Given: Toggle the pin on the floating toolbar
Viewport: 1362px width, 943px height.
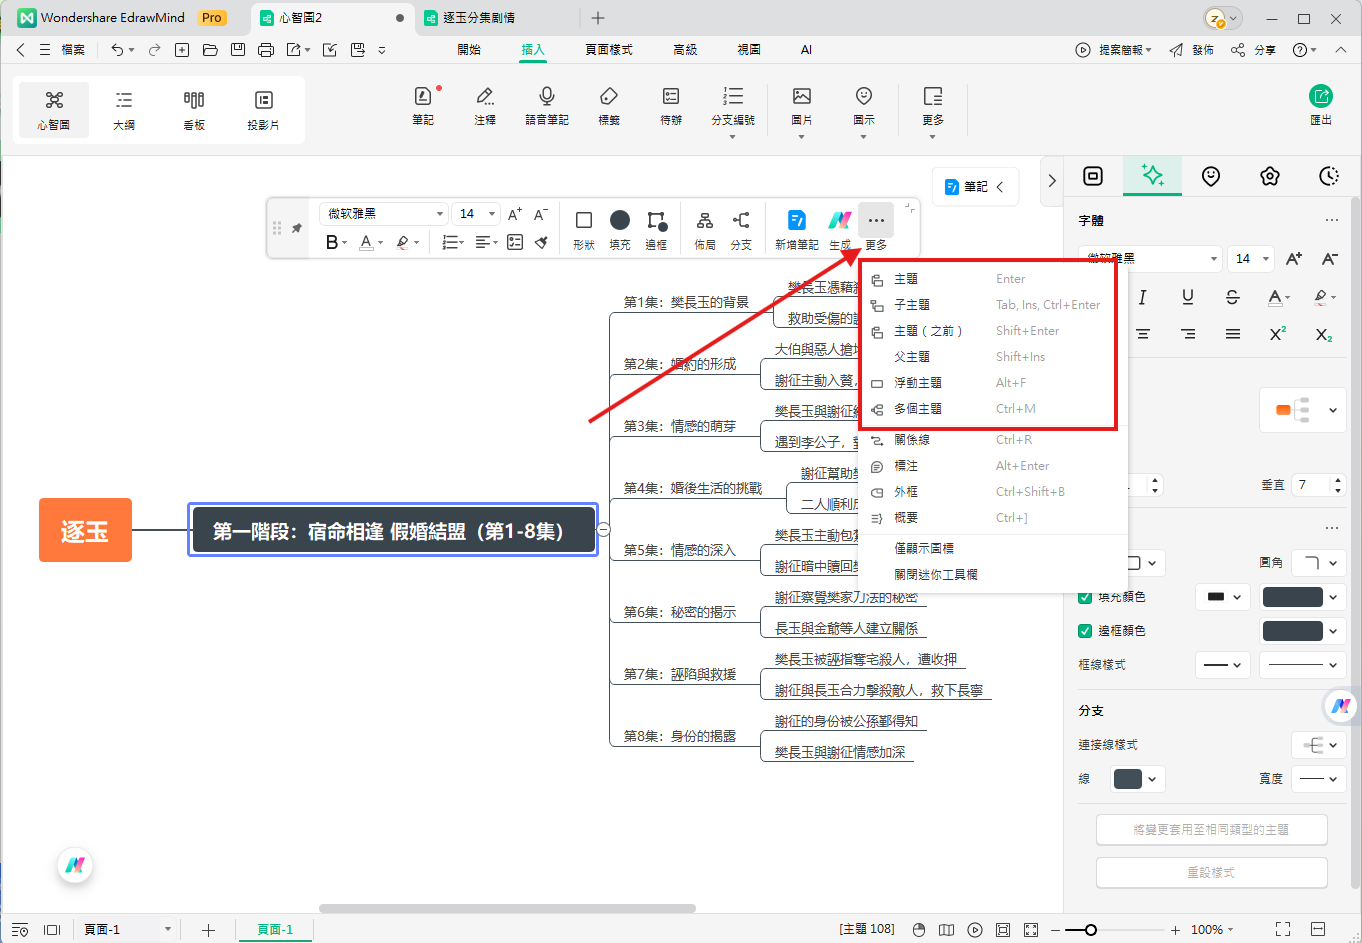Looking at the screenshot, I should click(297, 228).
